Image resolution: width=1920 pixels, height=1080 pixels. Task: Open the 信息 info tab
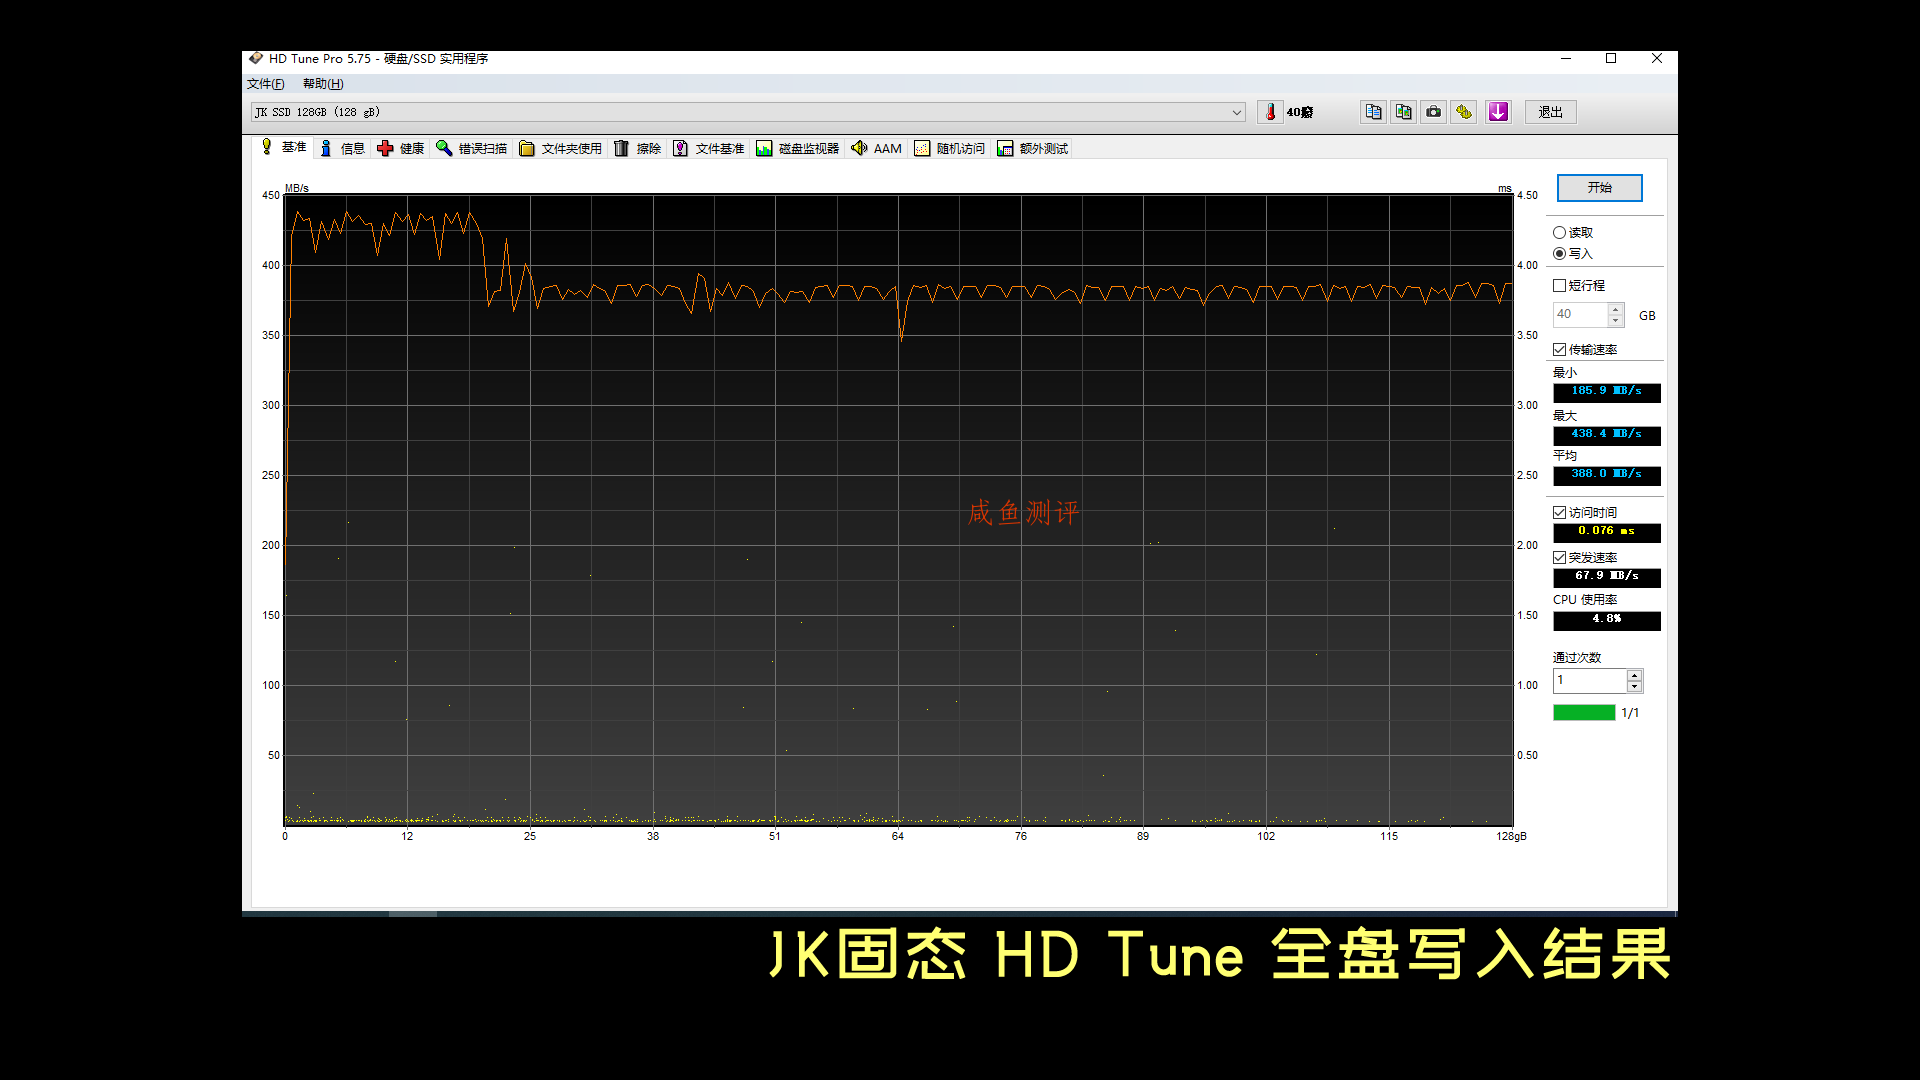click(342, 149)
